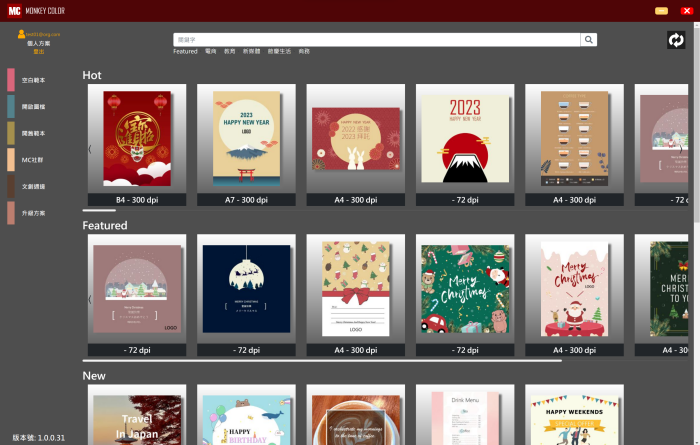Open the 升級方案 upgrade plan item
This screenshot has width=700, height=445.
pyautogui.click(x=11, y=214)
